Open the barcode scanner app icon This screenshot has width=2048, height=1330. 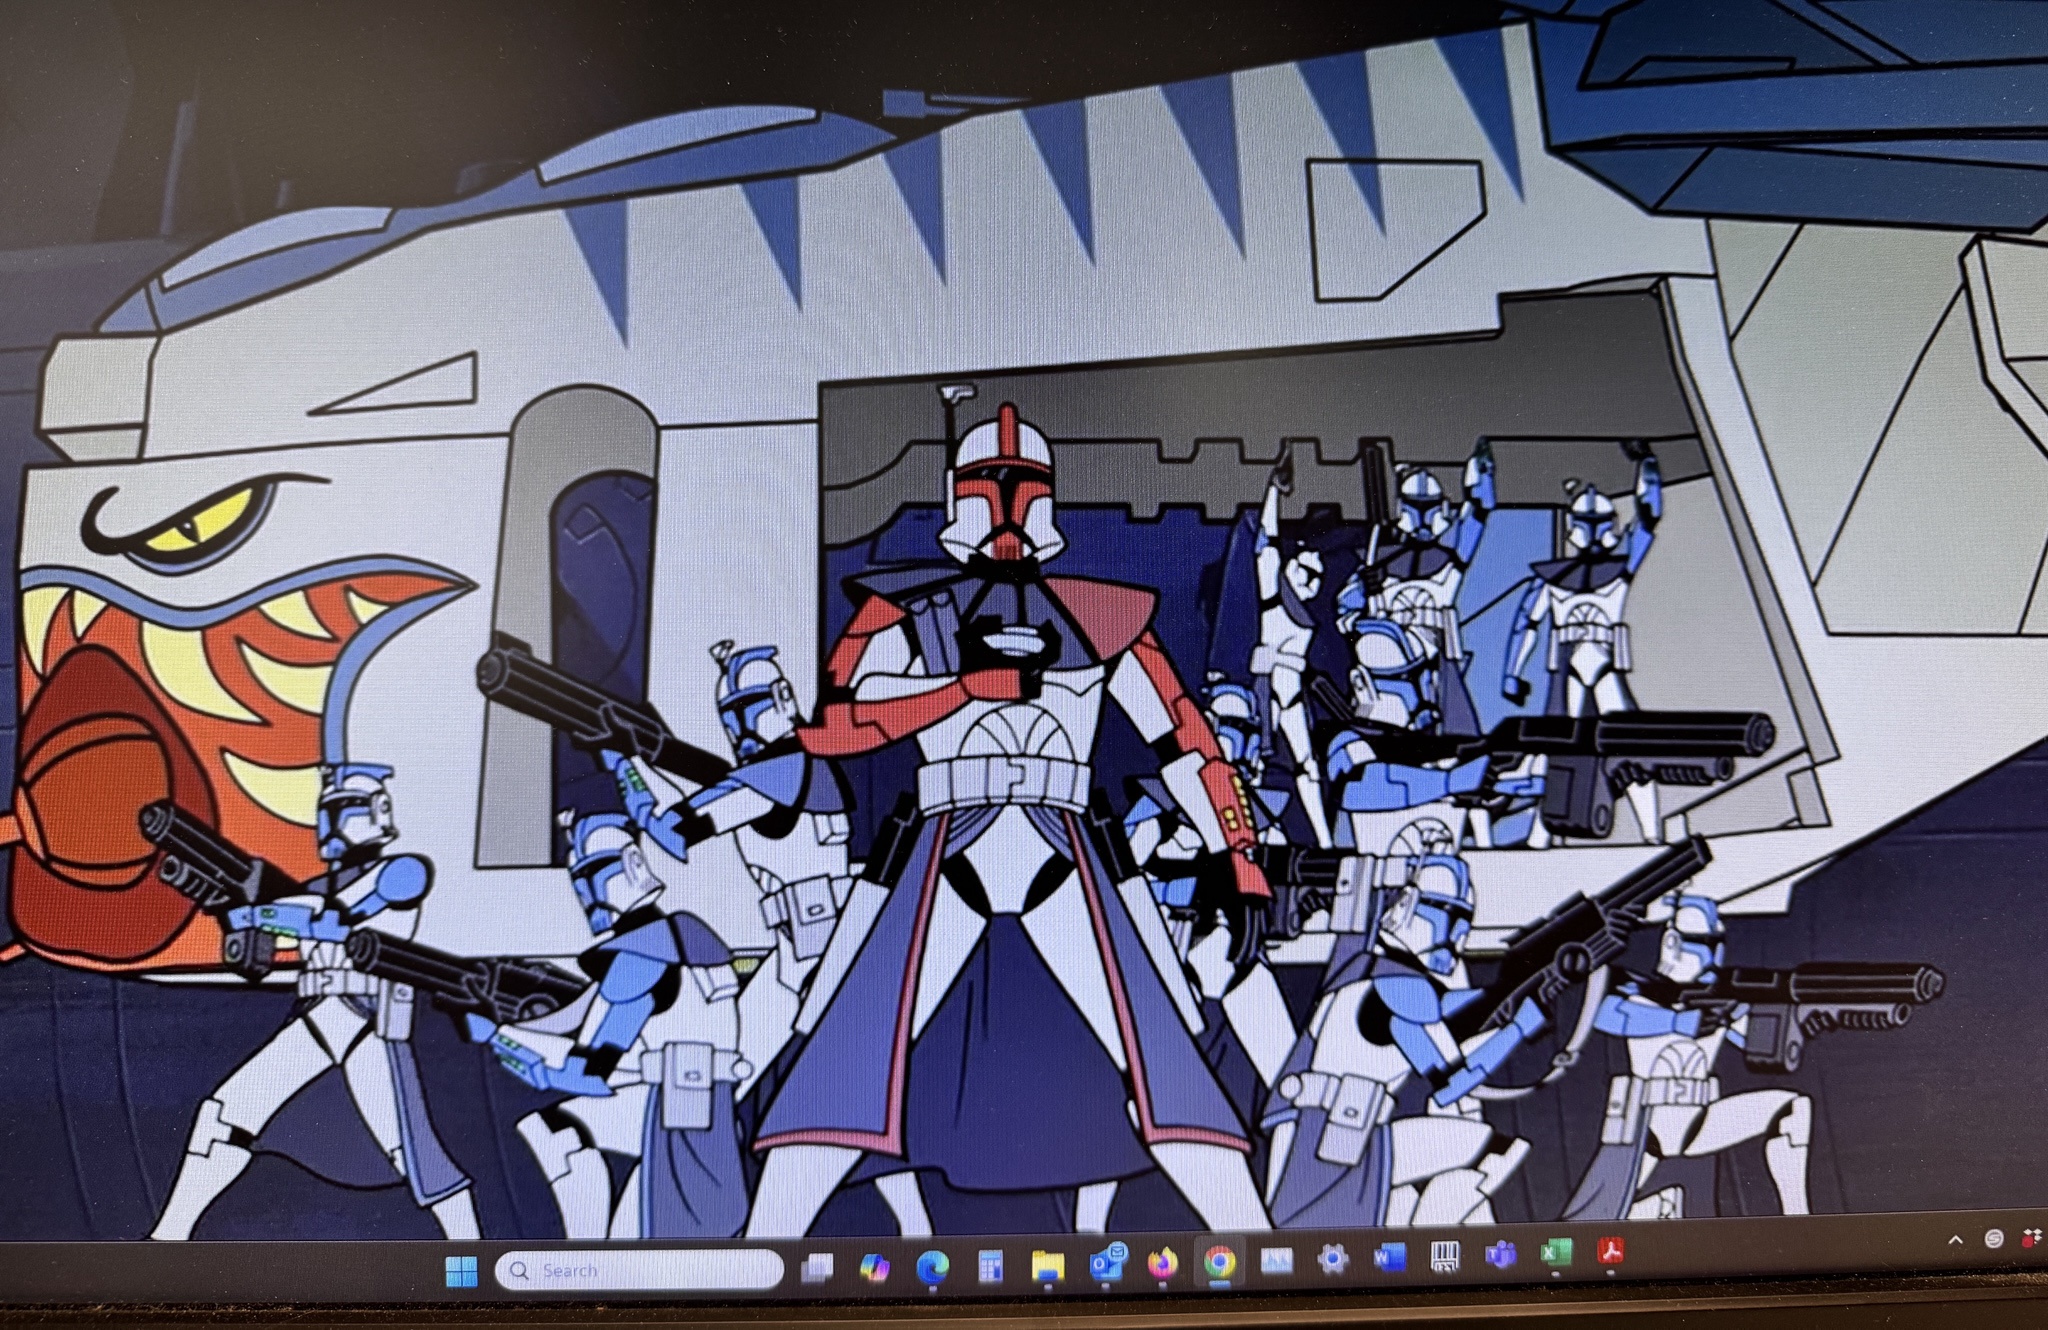(1444, 1256)
